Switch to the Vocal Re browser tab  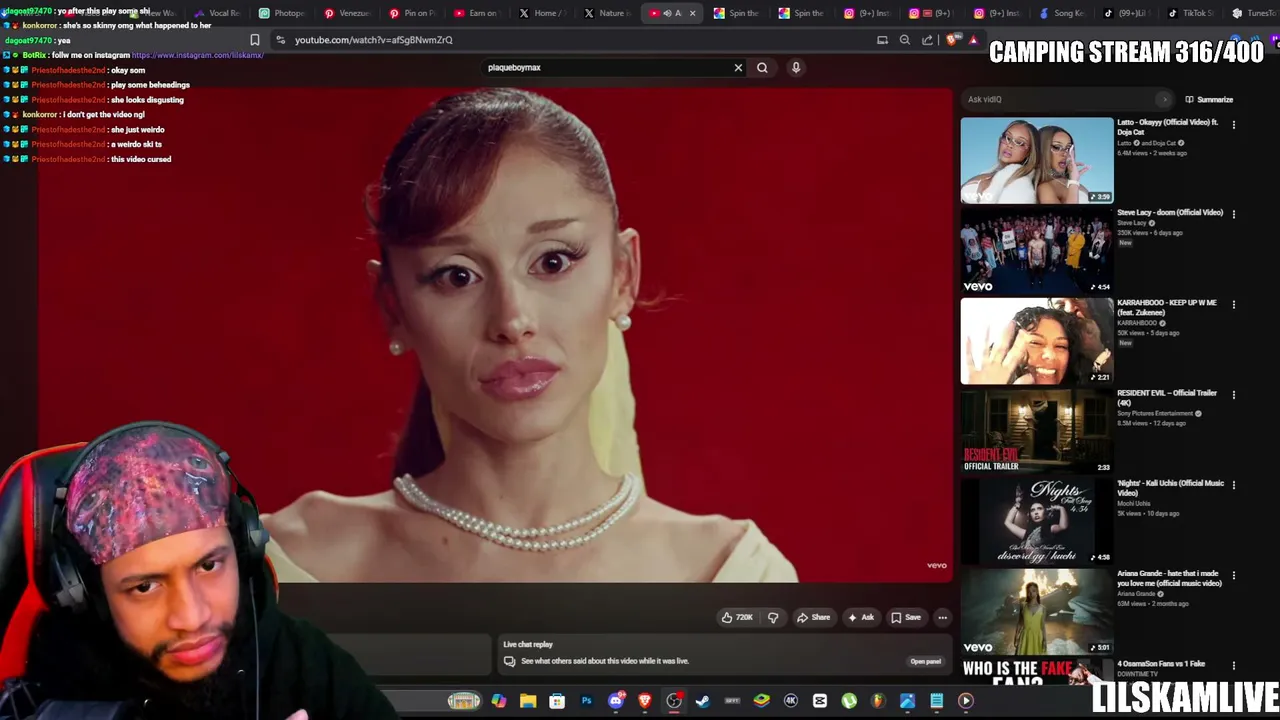coord(217,13)
